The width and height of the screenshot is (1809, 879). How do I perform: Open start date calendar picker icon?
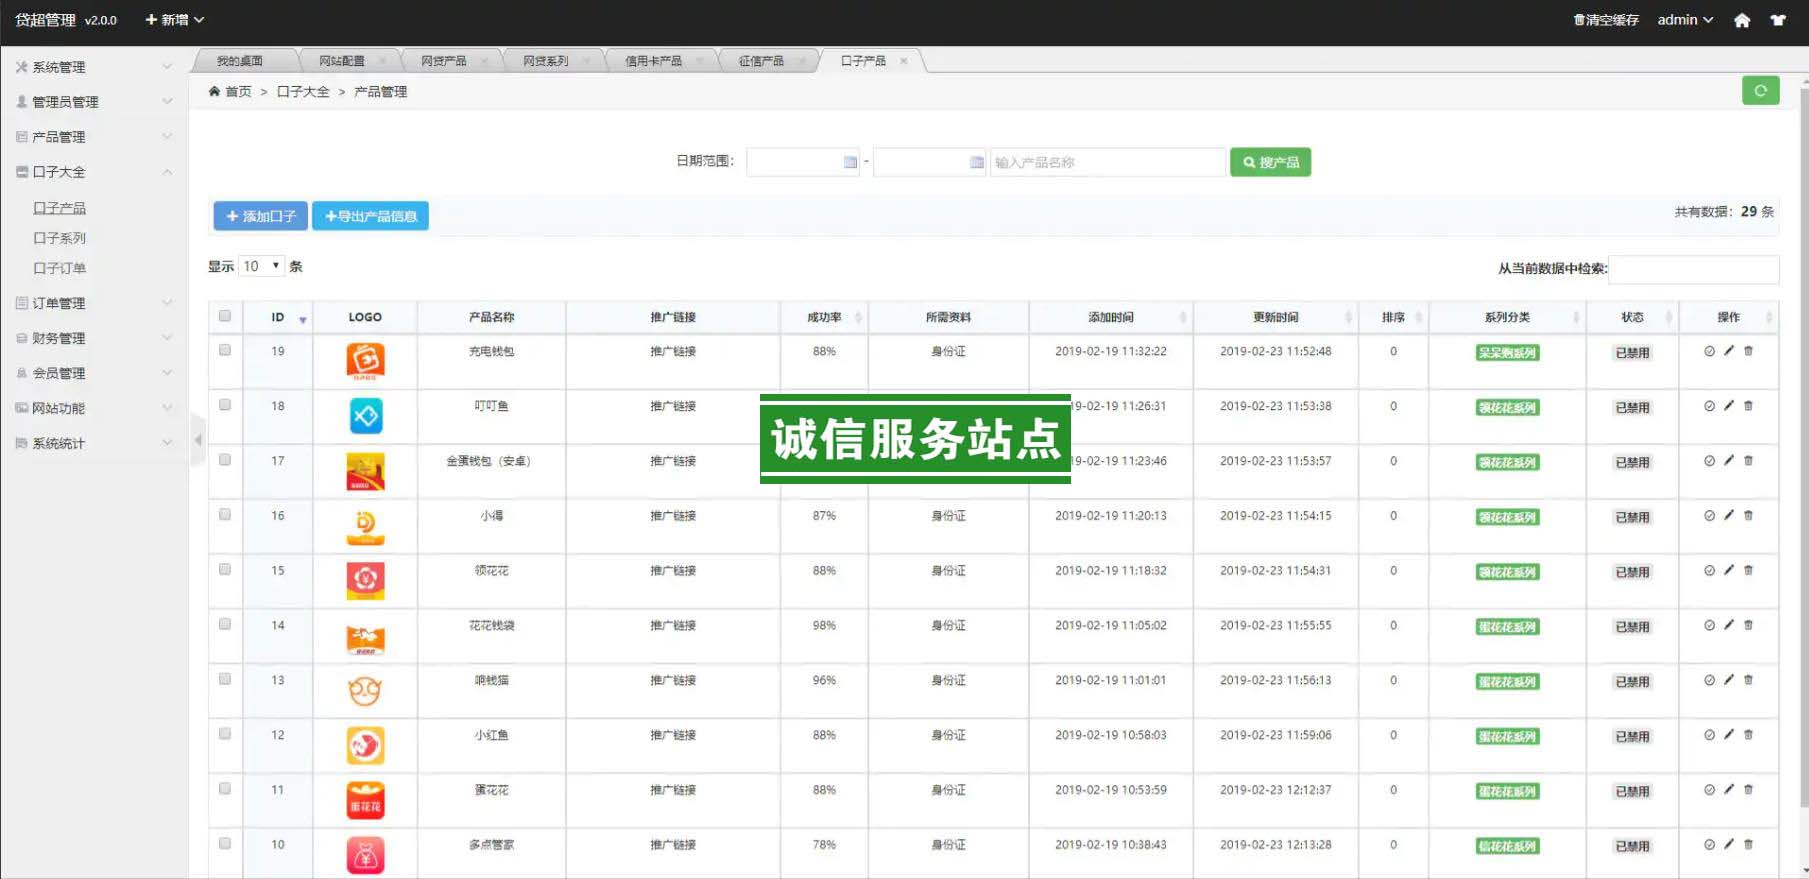click(x=850, y=162)
